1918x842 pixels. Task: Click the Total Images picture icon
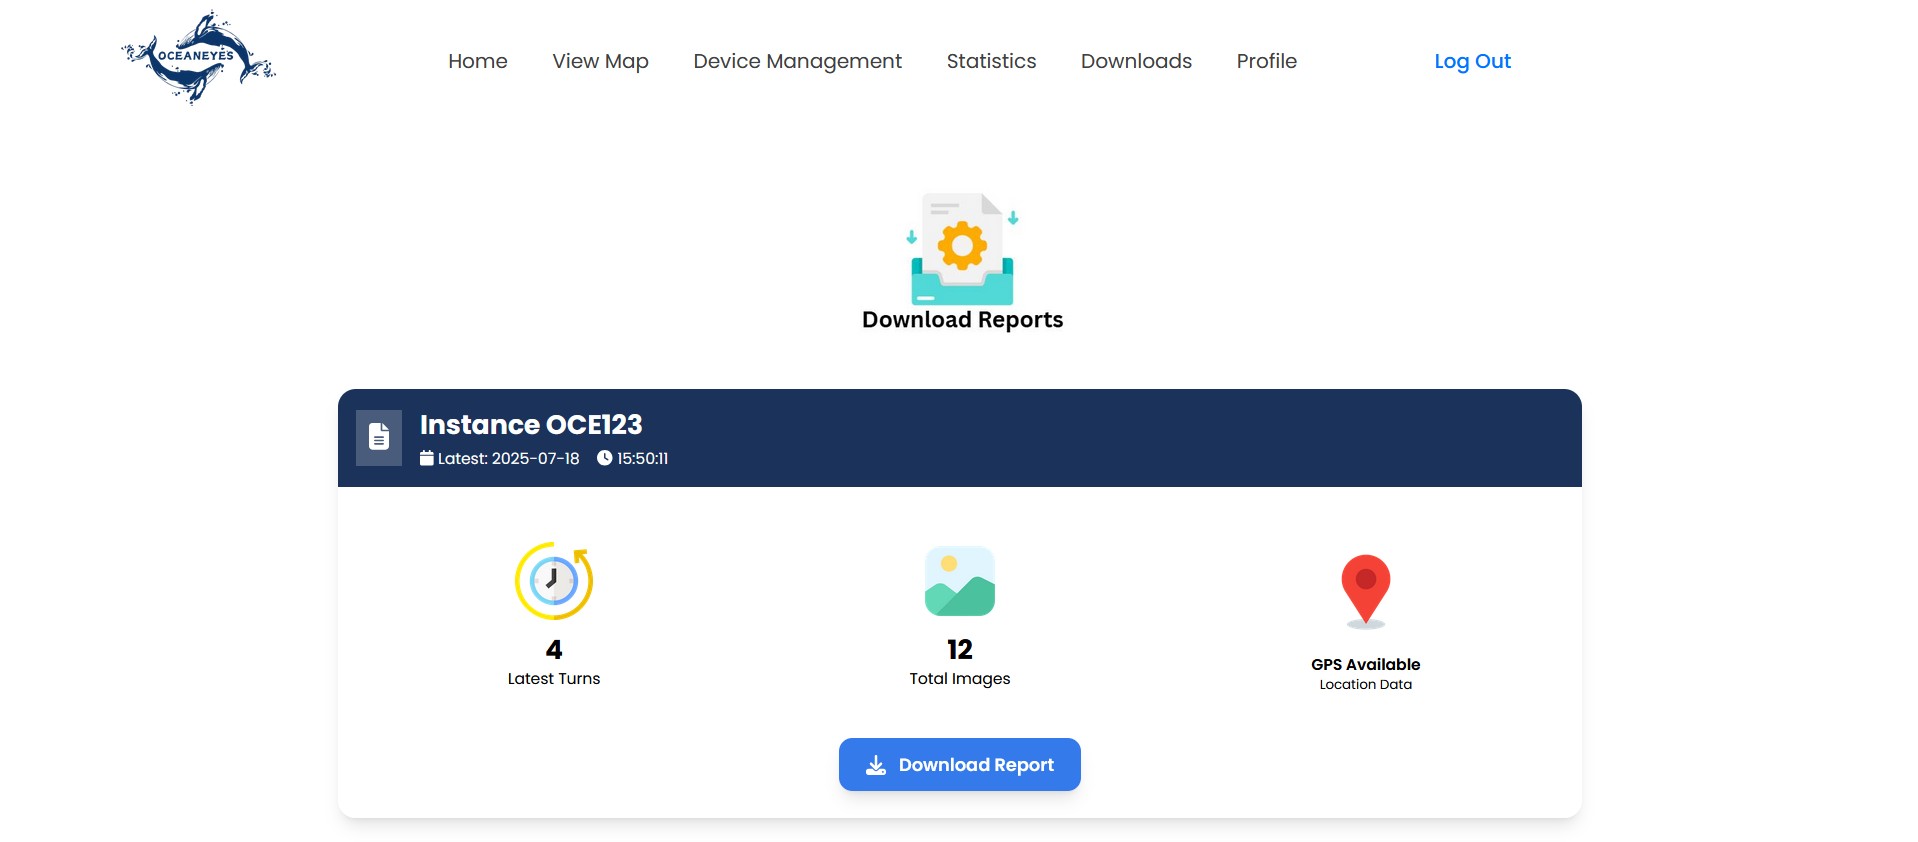pos(960,581)
